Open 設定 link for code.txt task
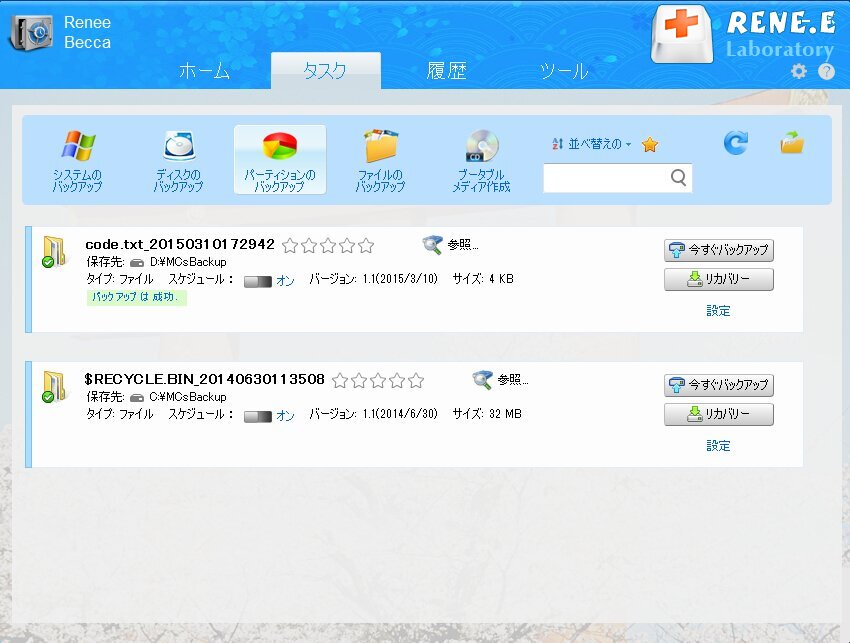This screenshot has height=643, width=850. click(x=718, y=311)
